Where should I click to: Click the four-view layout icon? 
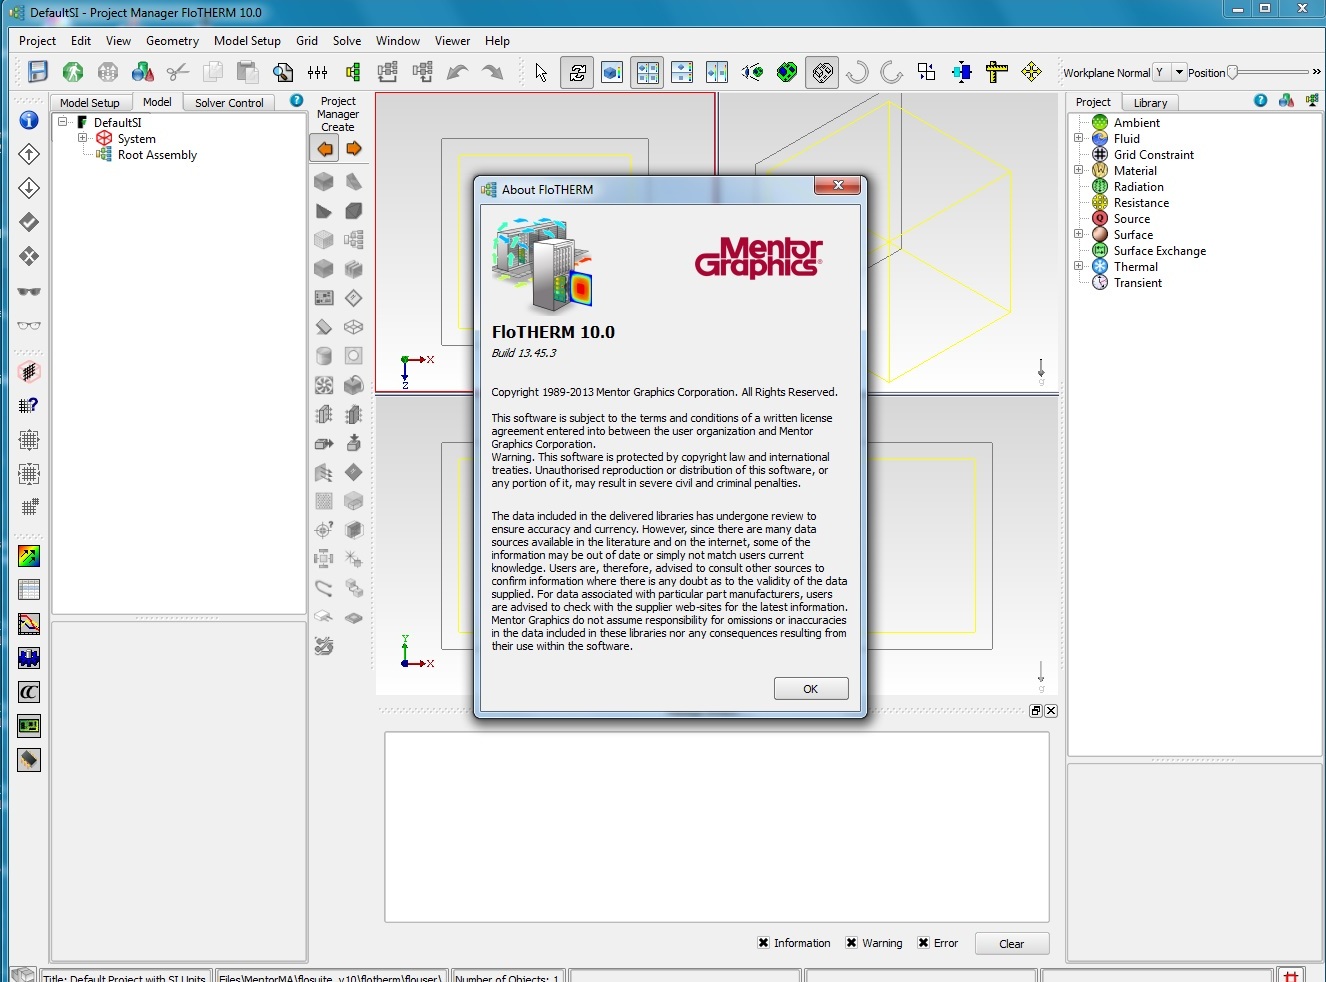click(x=648, y=72)
